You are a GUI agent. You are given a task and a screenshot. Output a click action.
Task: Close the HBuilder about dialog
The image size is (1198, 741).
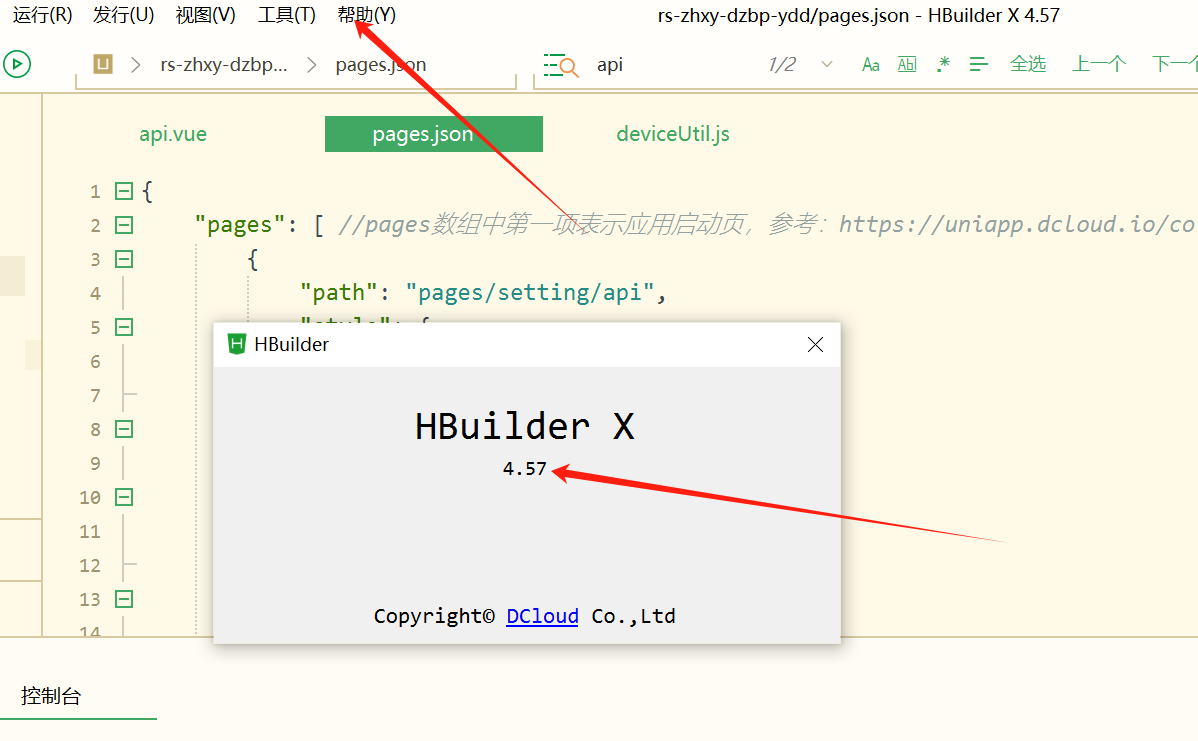pyautogui.click(x=815, y=345)
